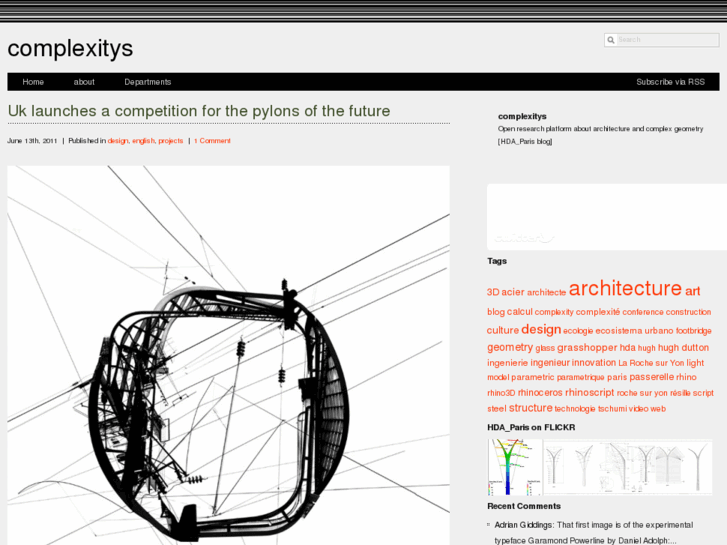Click the ecologie tag

578,331
